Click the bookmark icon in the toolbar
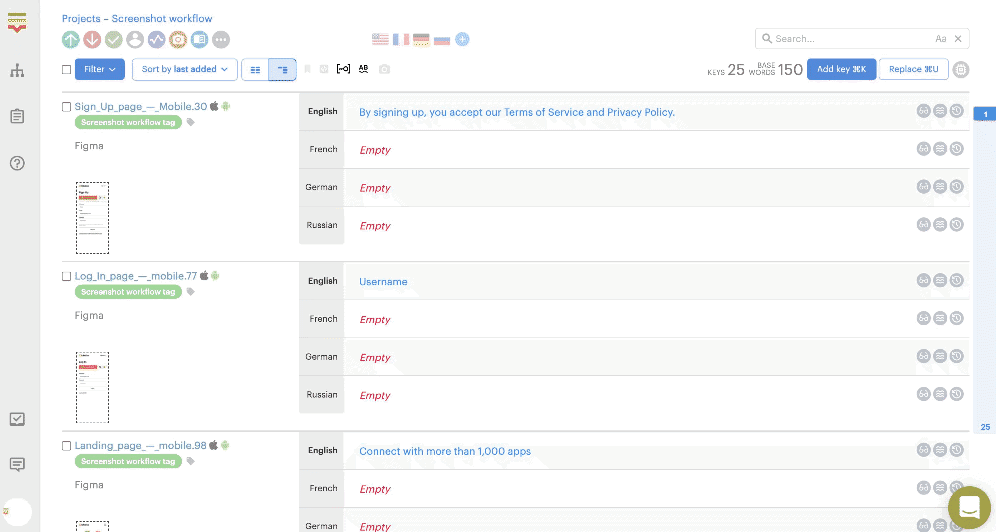The width and height of the screenshot is (996, 532). [x=307, y=69]
